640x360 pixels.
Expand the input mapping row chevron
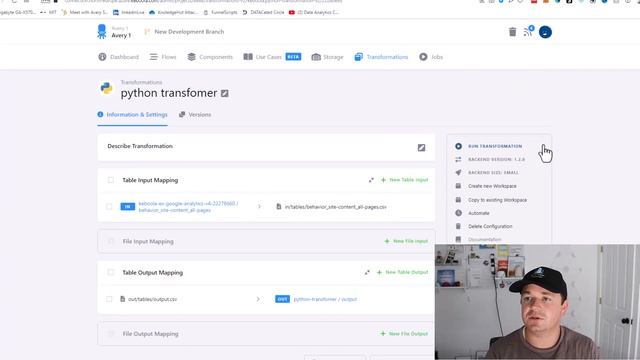tap(259, 207)
